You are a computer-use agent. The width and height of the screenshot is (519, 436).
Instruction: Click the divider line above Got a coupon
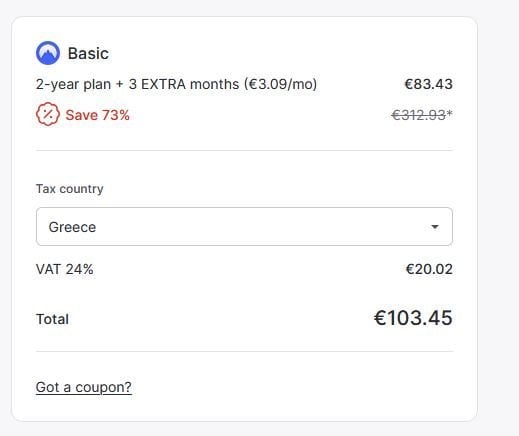tap(244, 351)
